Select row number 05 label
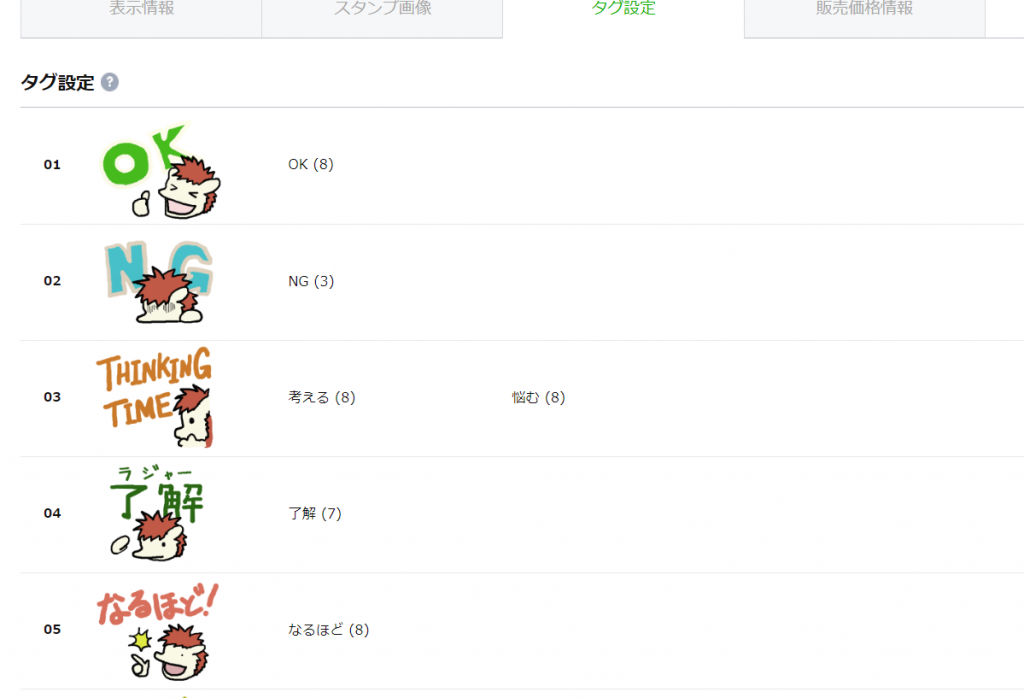Viewport: 1024px width, 698px height. coord(52,629)
